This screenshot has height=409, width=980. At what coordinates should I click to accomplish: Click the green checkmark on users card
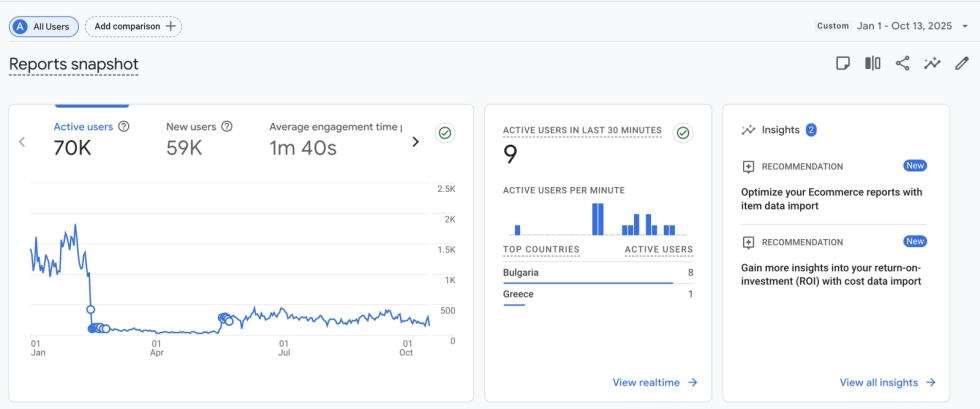(444, 133)
